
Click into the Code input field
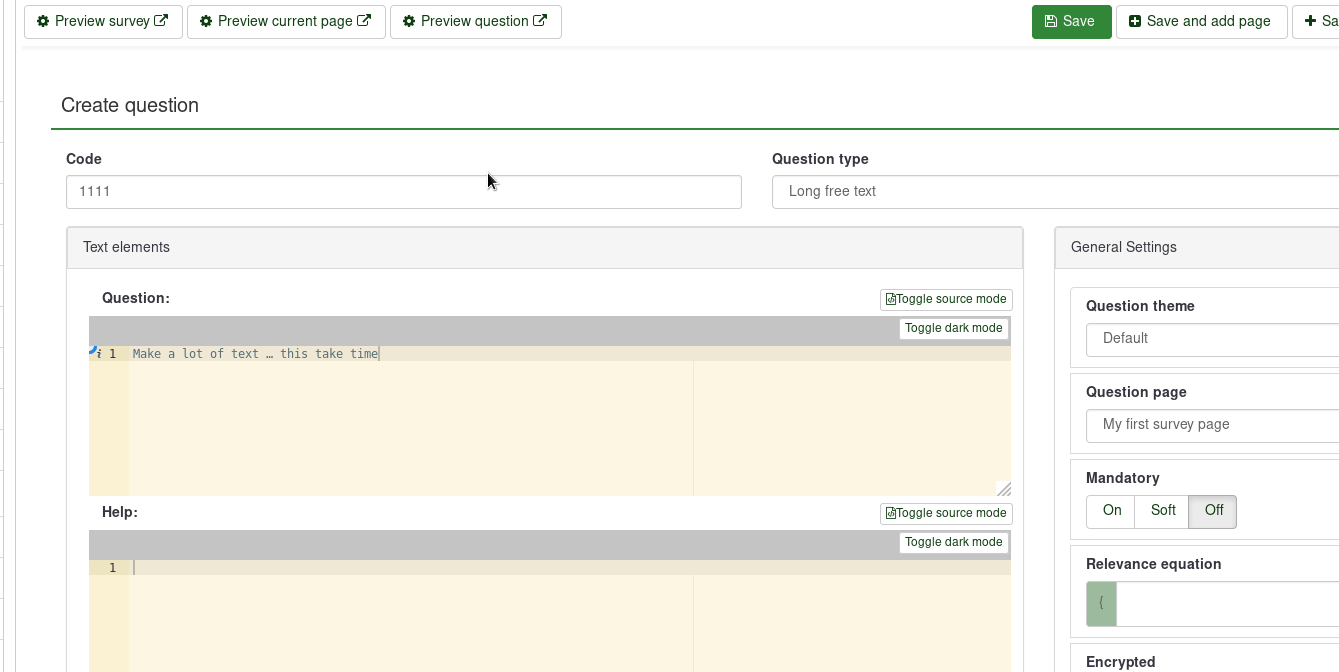coord(404,192)
